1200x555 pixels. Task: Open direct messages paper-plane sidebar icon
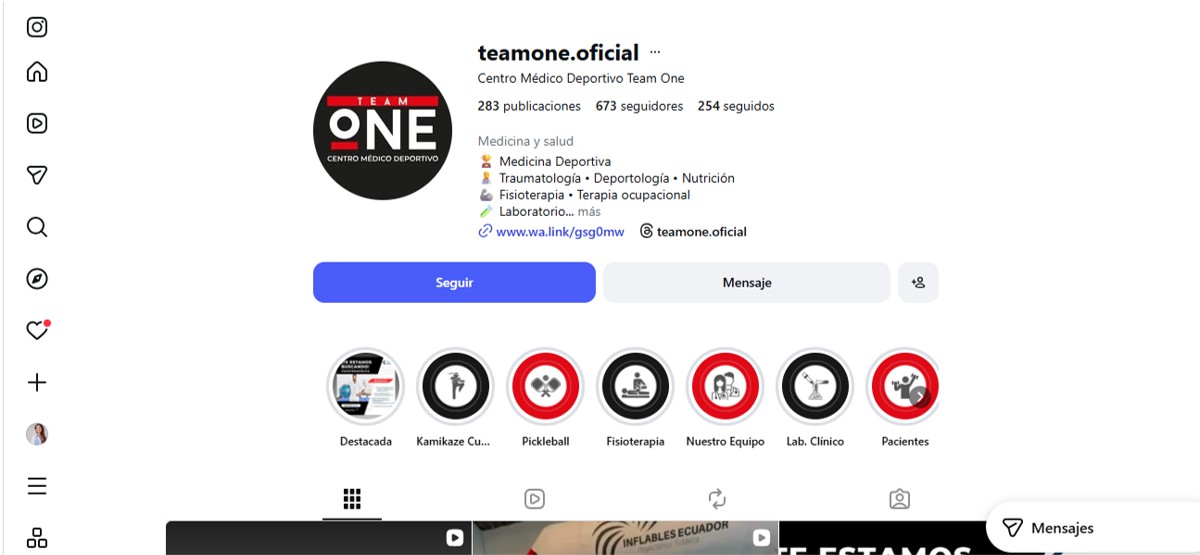pyautogui.click(x=37, y=175)
